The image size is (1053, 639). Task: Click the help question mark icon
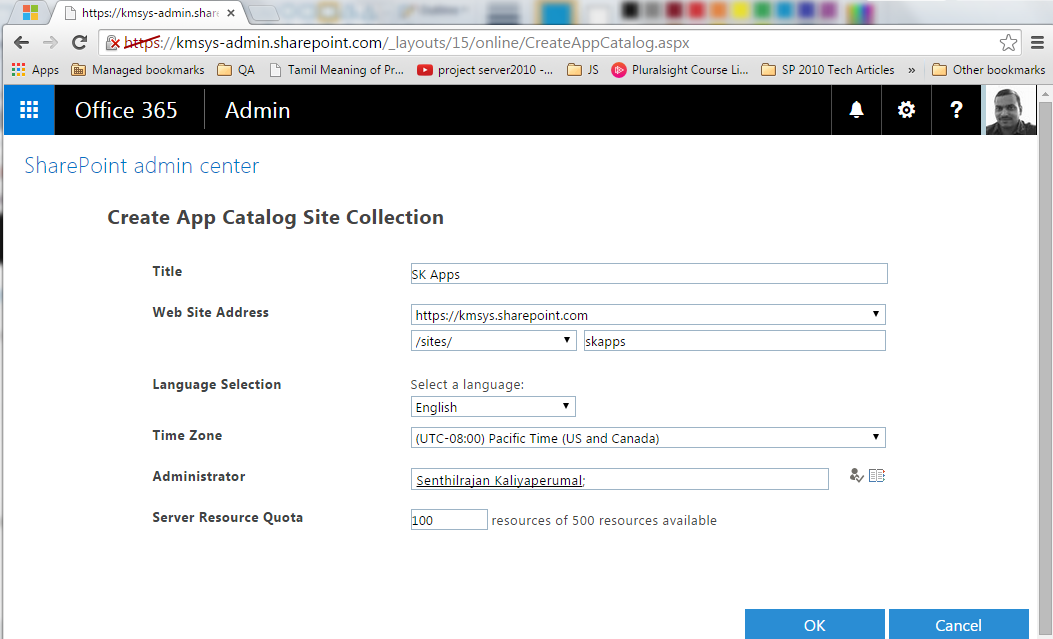(956, 110)
